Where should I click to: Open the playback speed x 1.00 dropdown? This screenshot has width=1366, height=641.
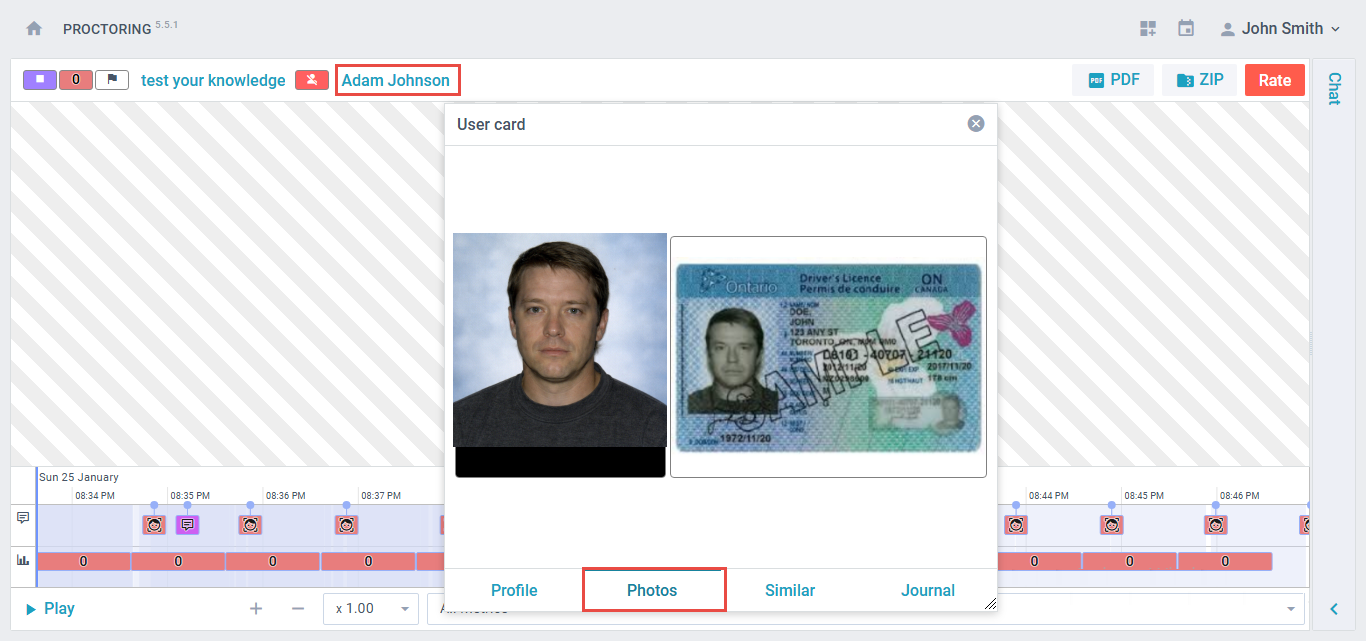point(370,608)
